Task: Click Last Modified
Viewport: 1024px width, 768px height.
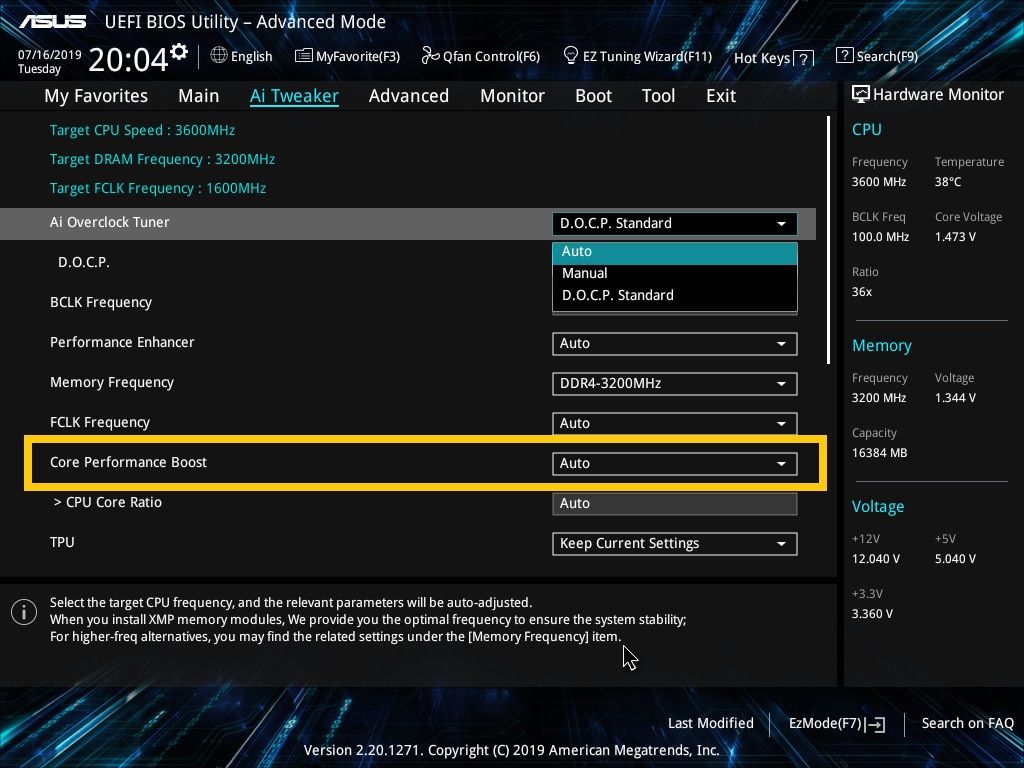Action: coord(711,724)
